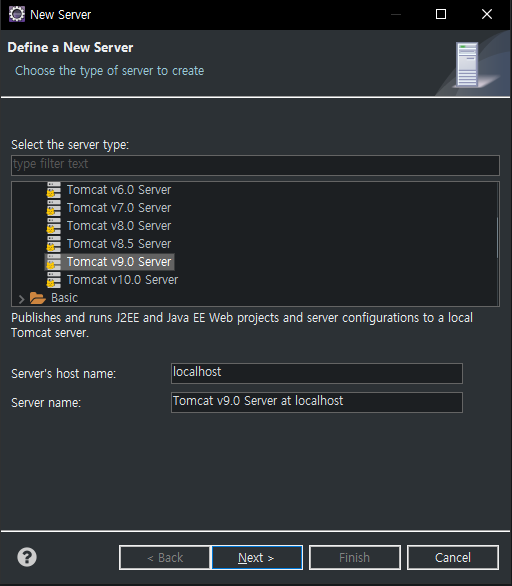Click the type filter text field

click(255, 165)
